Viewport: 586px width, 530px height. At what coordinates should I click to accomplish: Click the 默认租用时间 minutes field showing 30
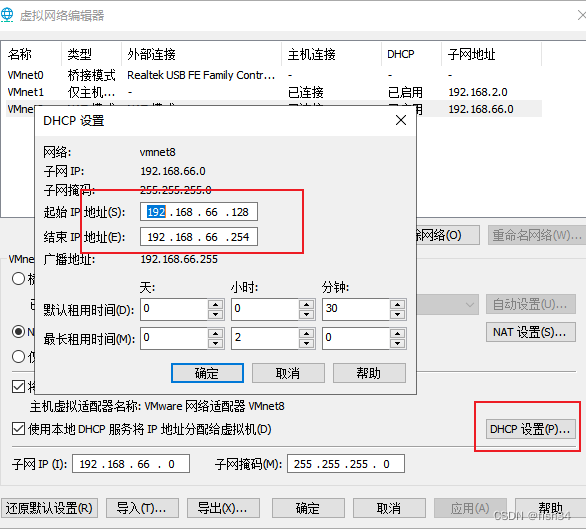tap(356, 309)
